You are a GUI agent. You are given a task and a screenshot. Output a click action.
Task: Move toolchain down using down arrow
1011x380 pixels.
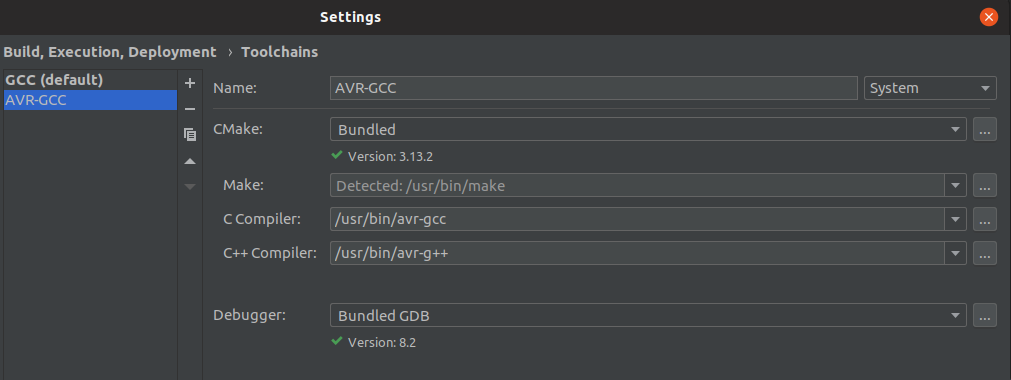pos(190,186)
